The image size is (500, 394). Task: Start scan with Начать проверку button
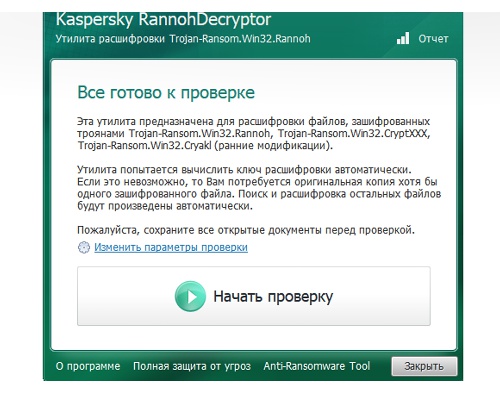tap(254, 296)
